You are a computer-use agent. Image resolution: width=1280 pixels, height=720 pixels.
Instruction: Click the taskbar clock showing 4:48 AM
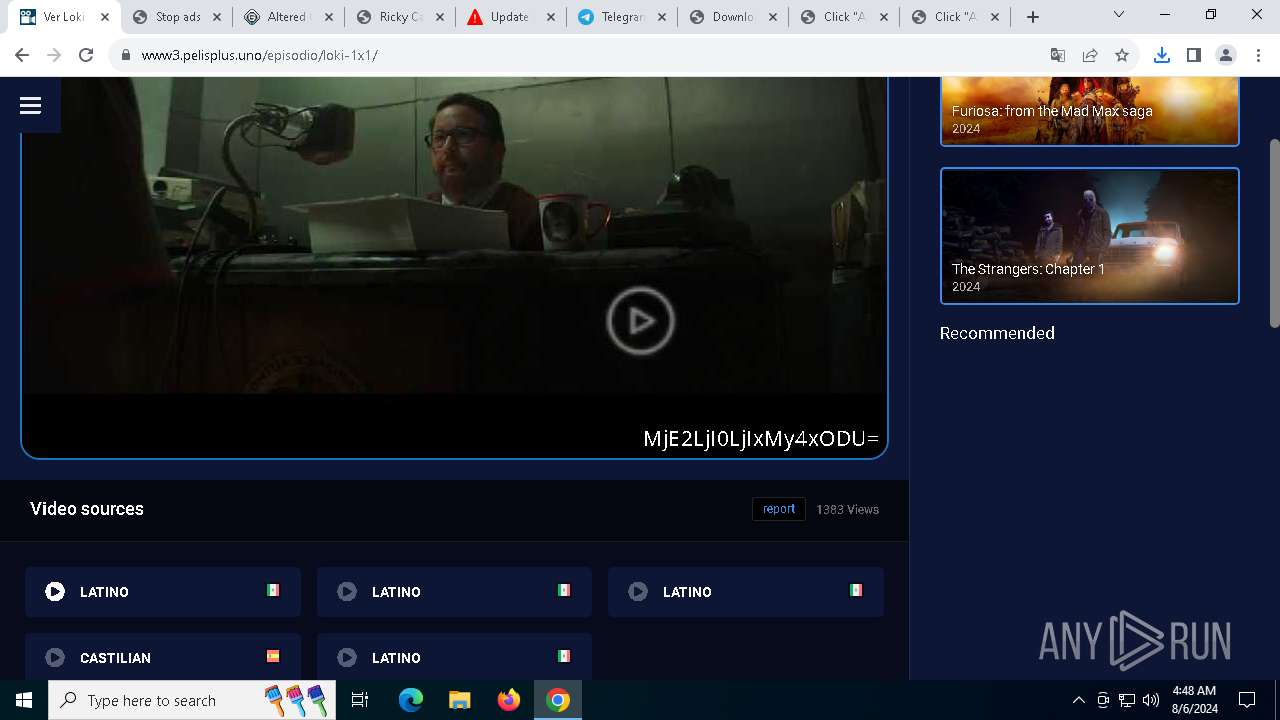(1194, 700)
